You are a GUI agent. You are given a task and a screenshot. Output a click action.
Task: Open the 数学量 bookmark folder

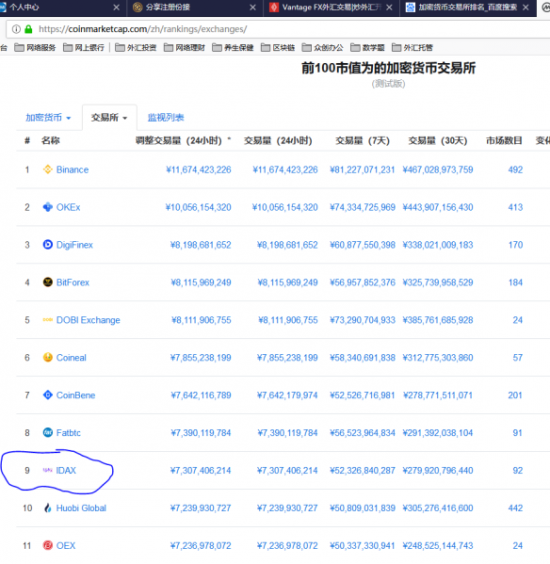coord(368,47)
